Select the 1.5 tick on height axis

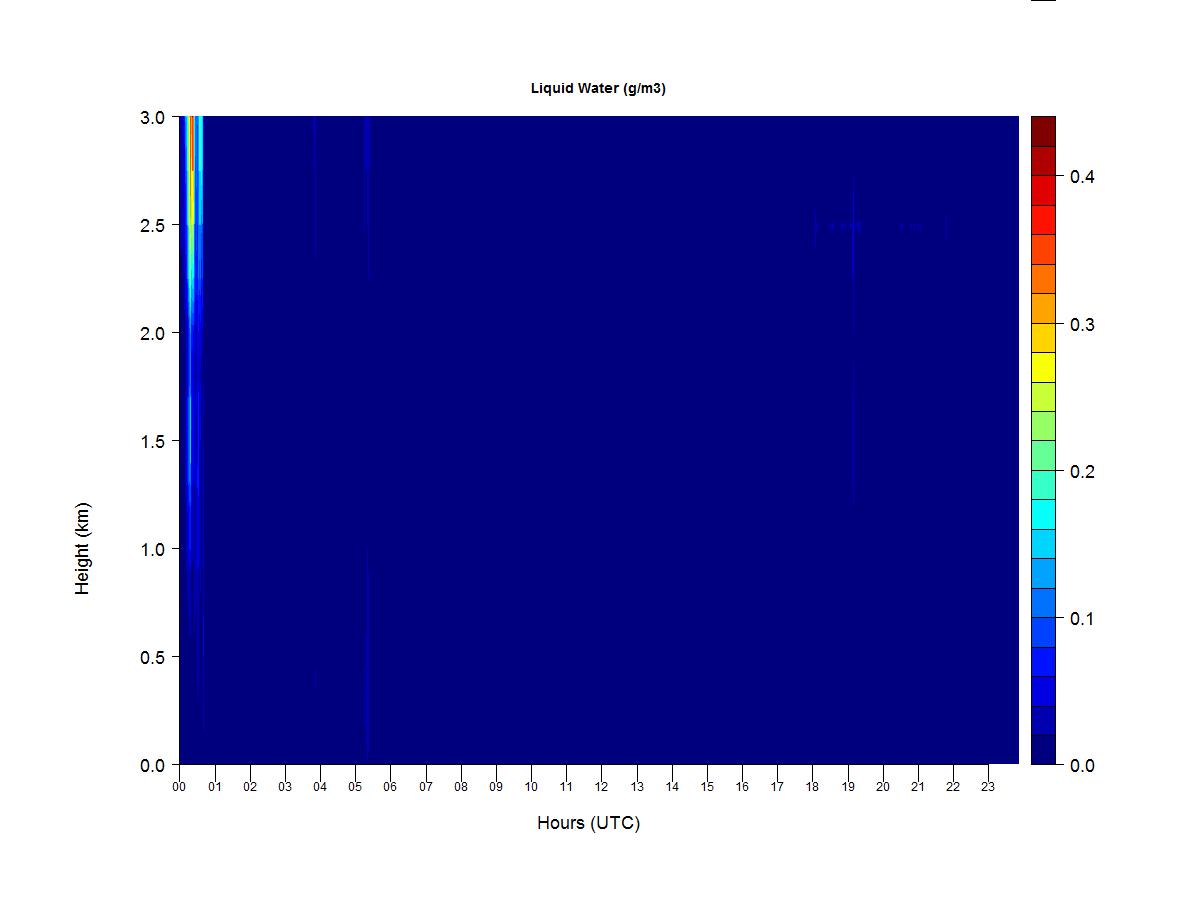coord(153,441)
